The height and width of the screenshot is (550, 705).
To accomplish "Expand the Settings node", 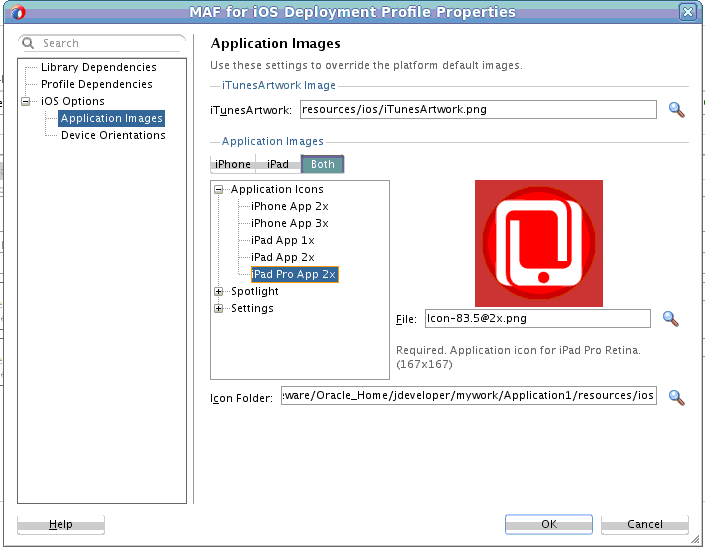I will (219, 309).
